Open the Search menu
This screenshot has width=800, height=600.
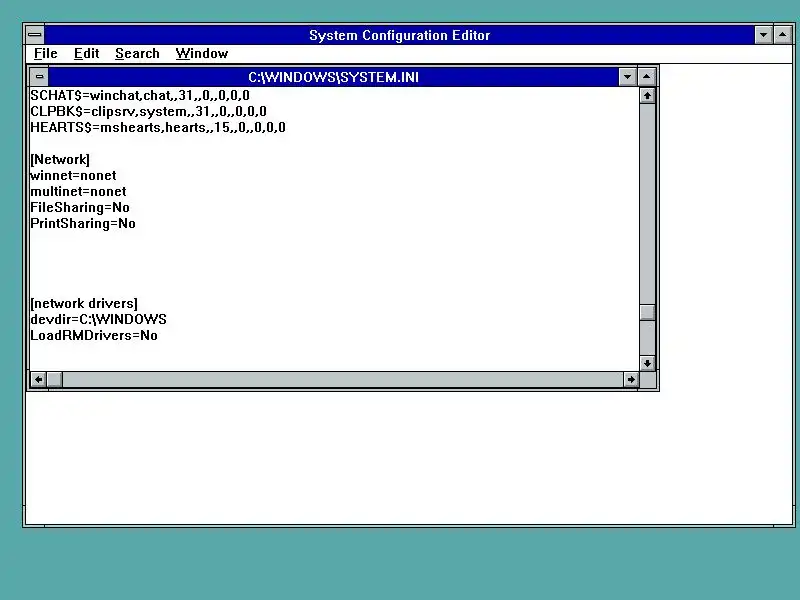137,54
